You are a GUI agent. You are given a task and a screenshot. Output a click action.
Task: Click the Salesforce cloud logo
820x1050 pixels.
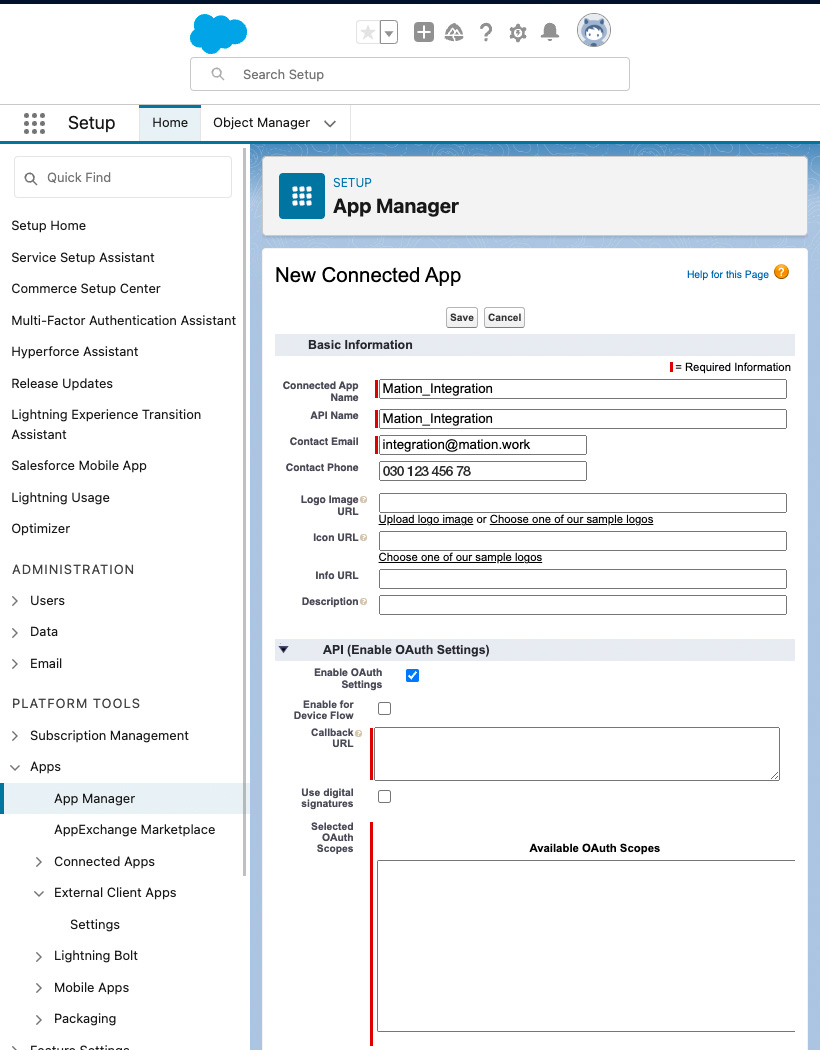tap(218, 34)
